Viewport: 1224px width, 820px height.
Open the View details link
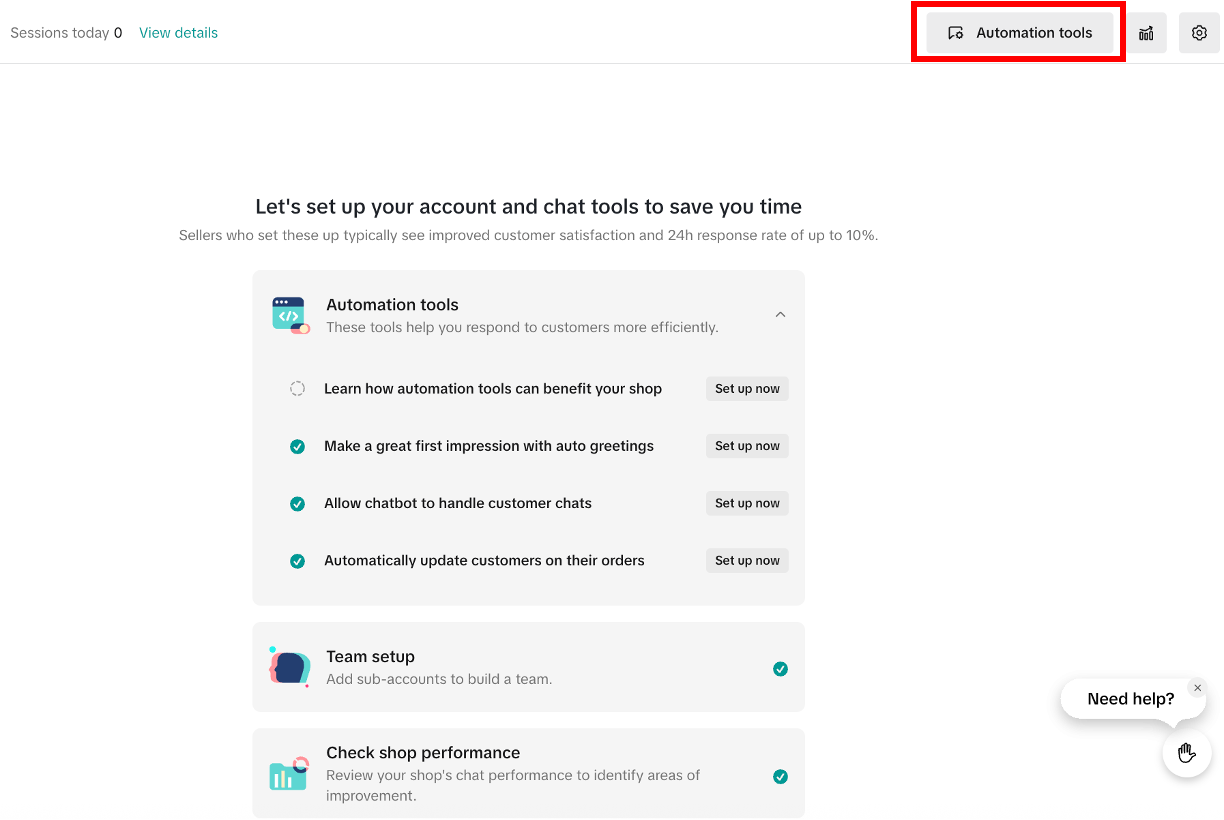(x=178, y=33)
